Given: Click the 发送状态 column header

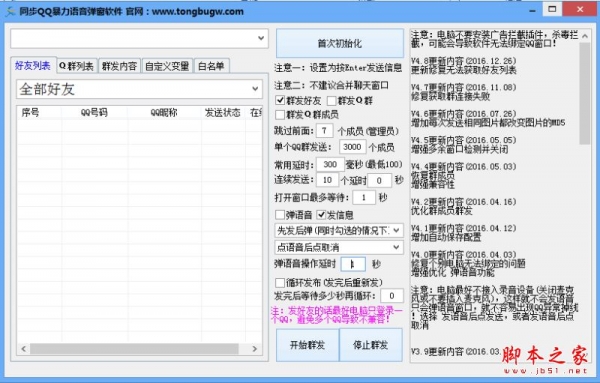Looking at the screenshot, I should coord(223,112).
